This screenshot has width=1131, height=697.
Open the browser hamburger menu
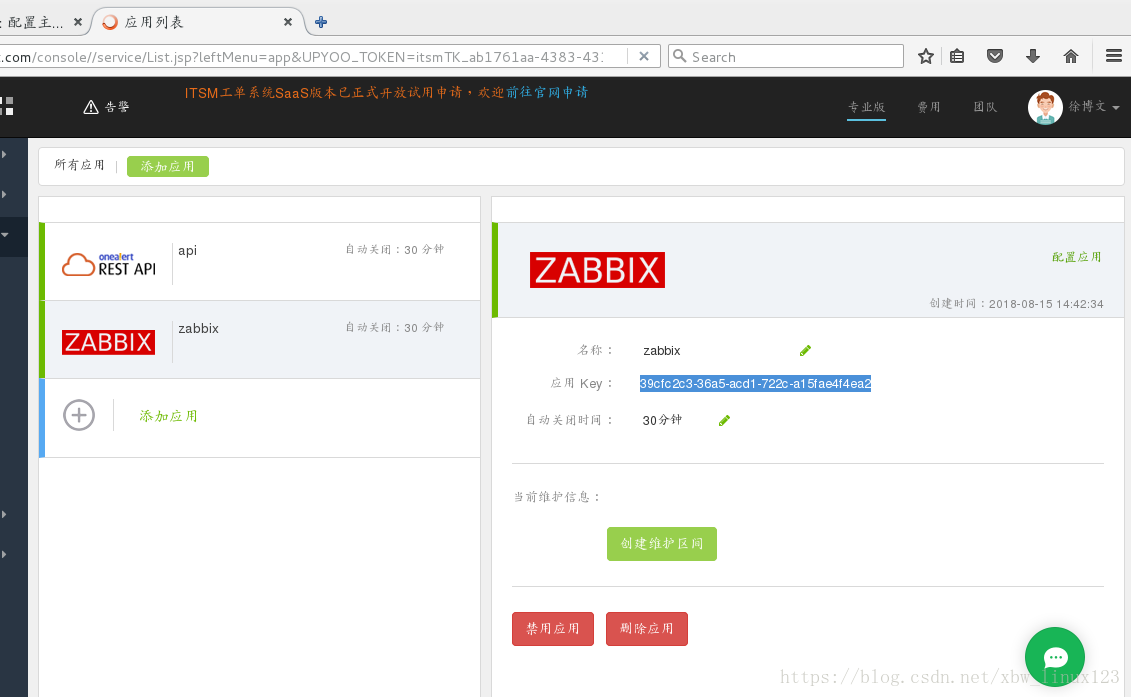tap(1114, 56)
